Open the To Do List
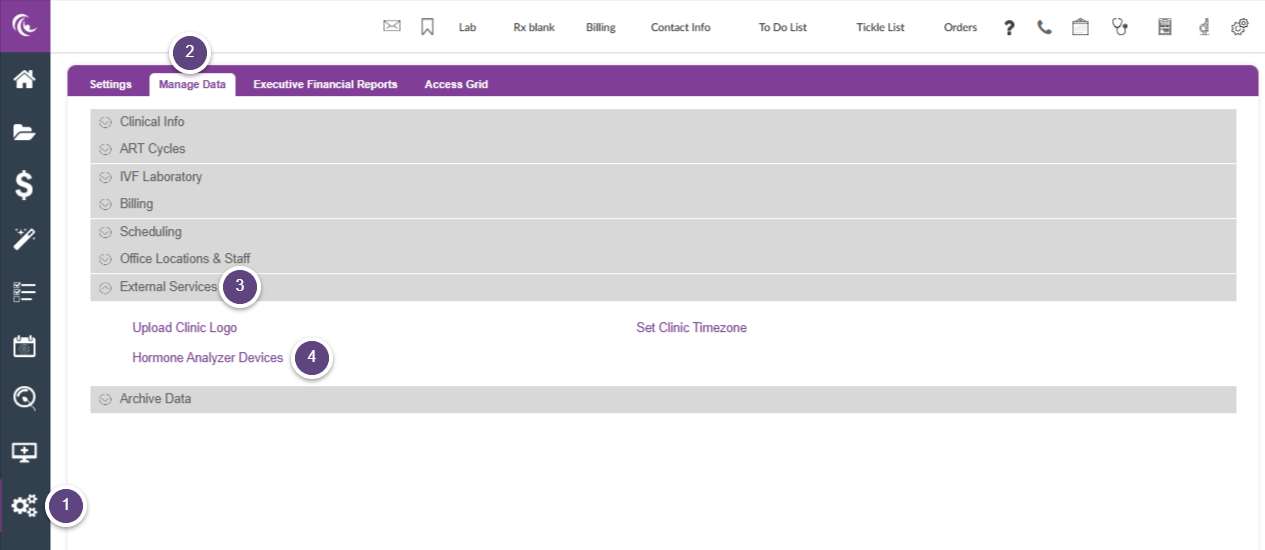Screen dimensions: 1265x550 pos(783,28)
